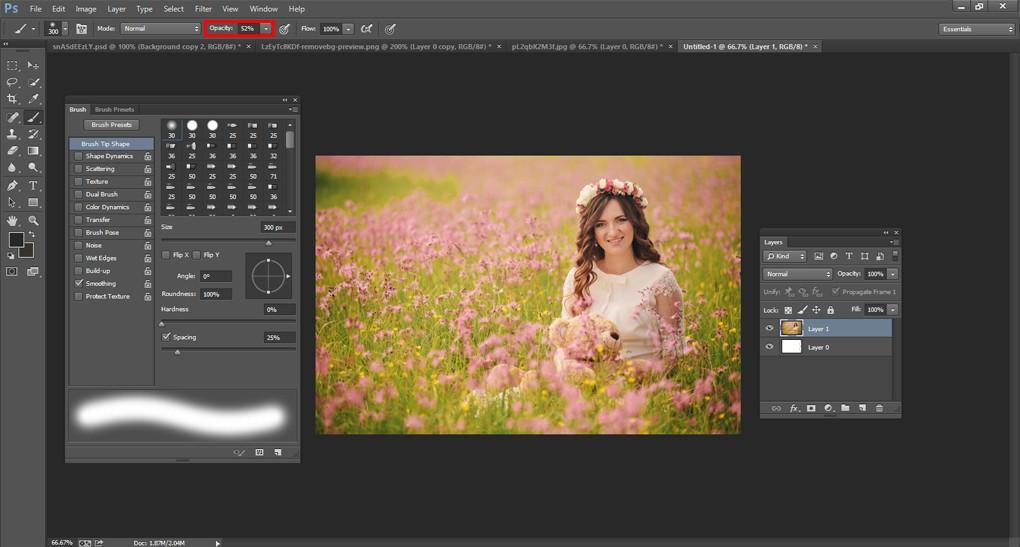
Task: Click the Brush Presets button
Action: click(x=111, y=124)
